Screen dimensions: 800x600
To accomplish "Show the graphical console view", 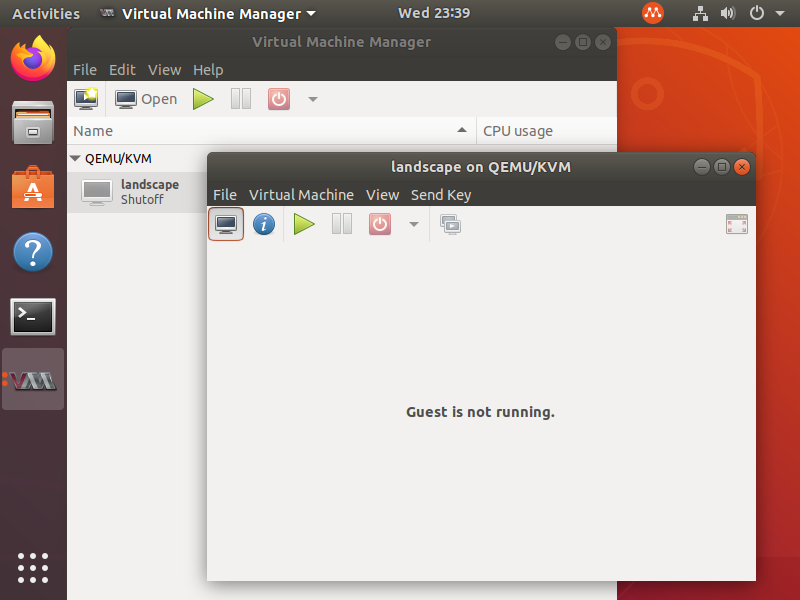I will pyautogui.click(x=226, y=224).
